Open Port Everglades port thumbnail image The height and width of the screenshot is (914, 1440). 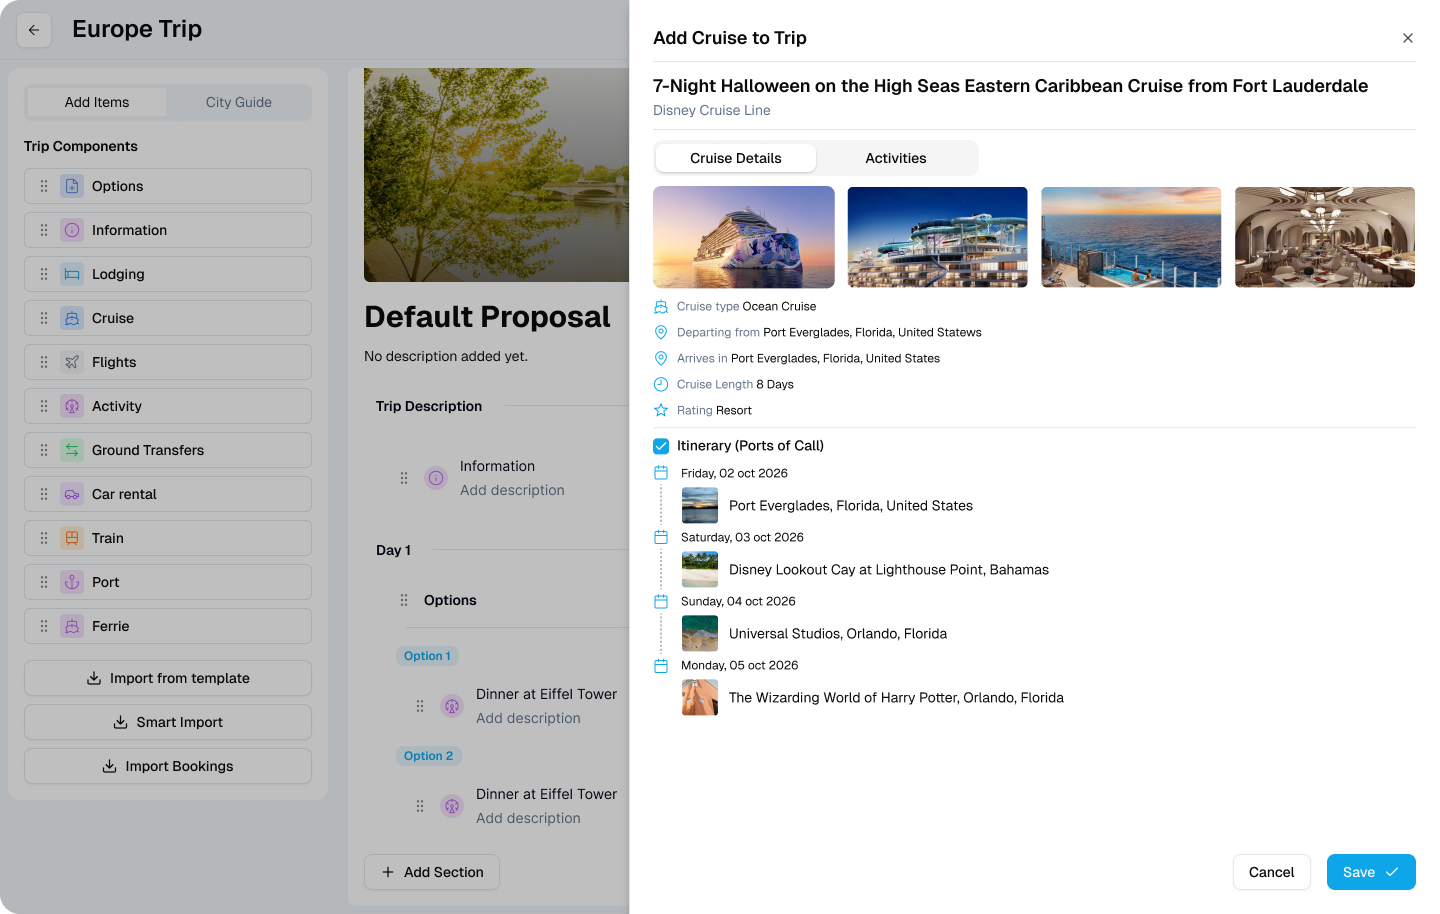700,505
